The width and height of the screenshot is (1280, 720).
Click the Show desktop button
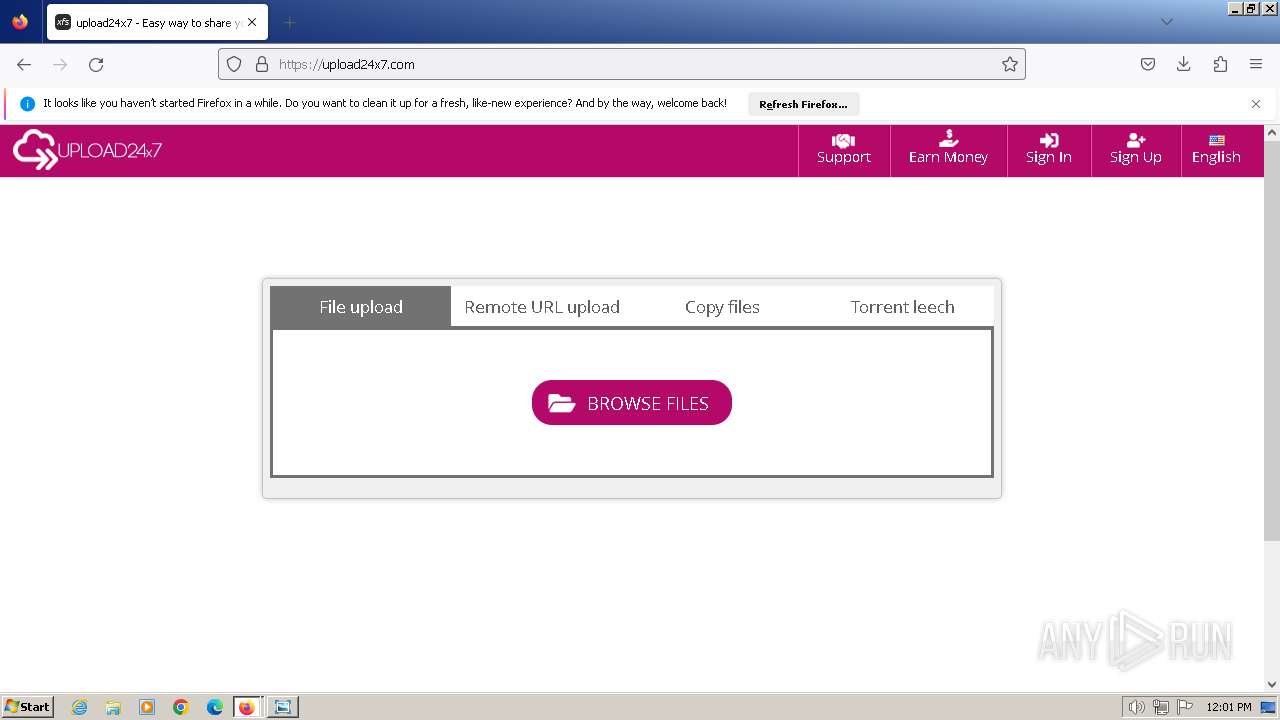(x=1269, y=707)
